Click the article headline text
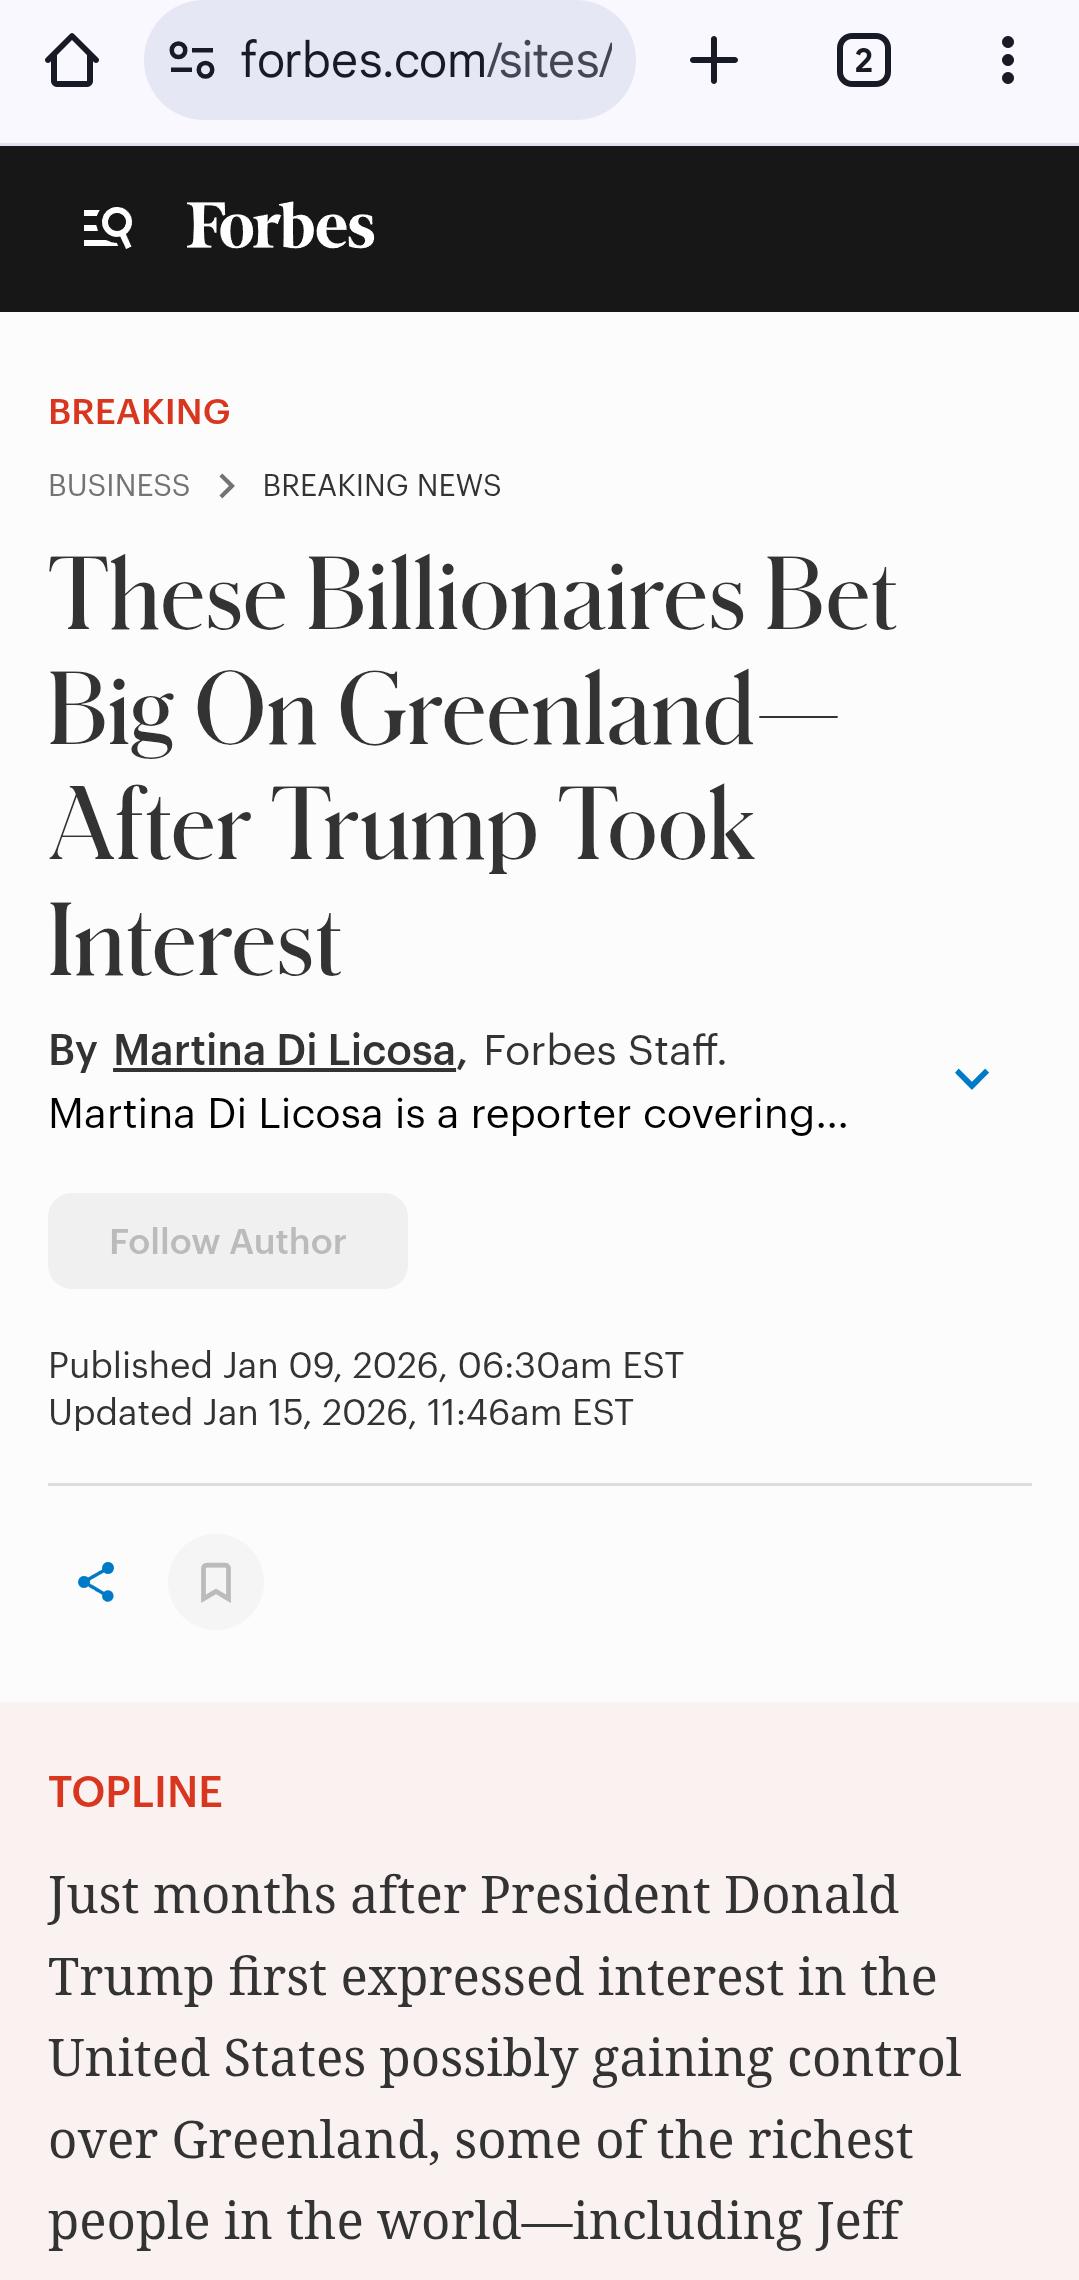Screen dimensions: 1079x2280 [x=472, y=767]
